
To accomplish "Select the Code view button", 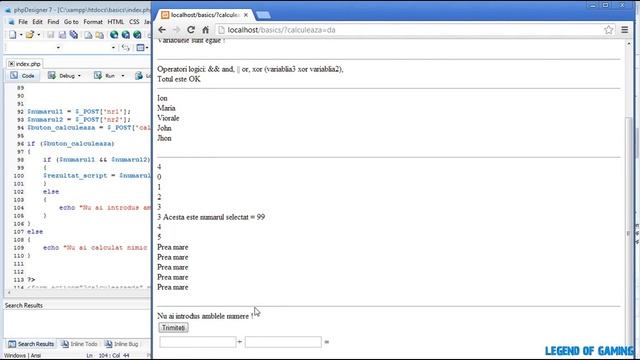I will [x=22, y=76].
